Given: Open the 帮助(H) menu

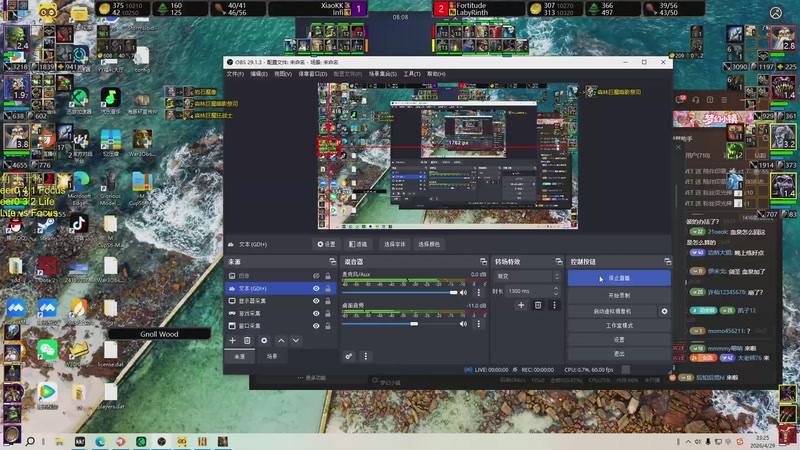Looking at the screenshot, I should tap(436, 74).
